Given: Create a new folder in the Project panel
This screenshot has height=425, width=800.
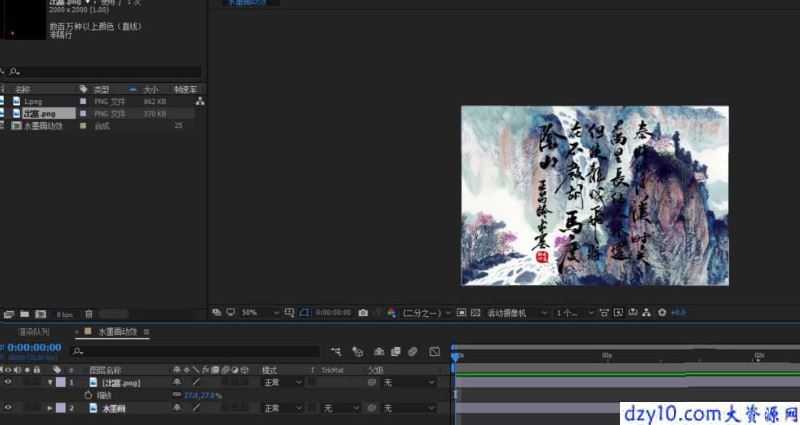Looking at the screenshot, I should (24, 314).
